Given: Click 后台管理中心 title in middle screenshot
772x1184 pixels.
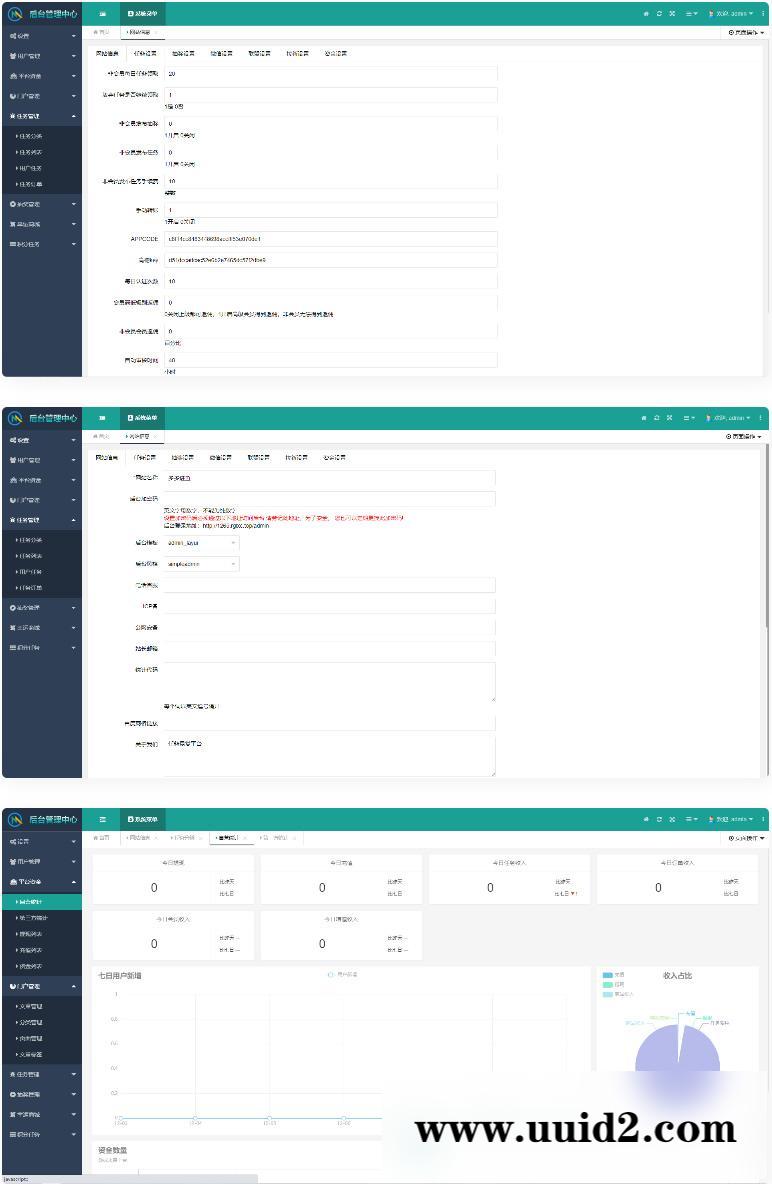Looking at the screenshot, I should tap(53, 418).
